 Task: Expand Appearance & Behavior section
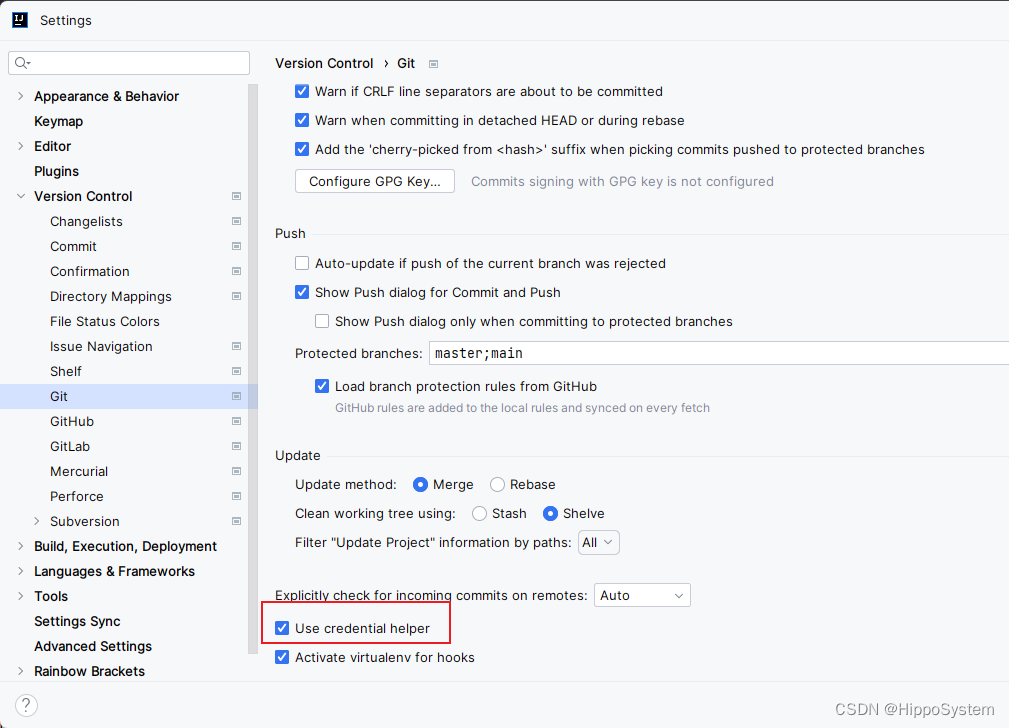[21, 96]
